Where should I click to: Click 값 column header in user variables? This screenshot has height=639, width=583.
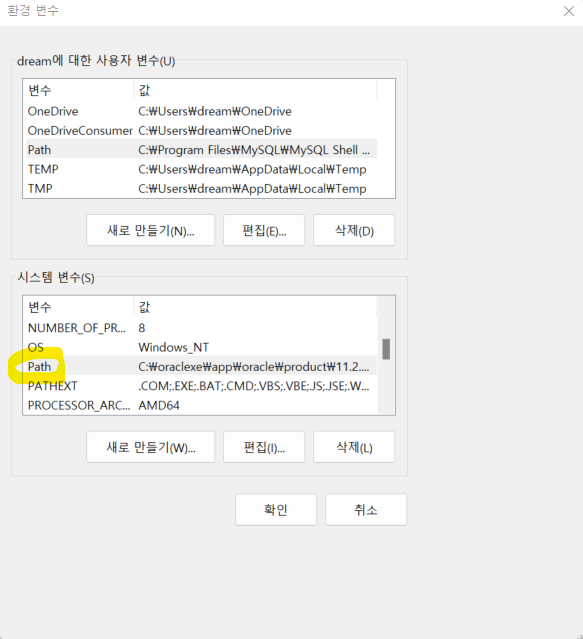[255, 90]
